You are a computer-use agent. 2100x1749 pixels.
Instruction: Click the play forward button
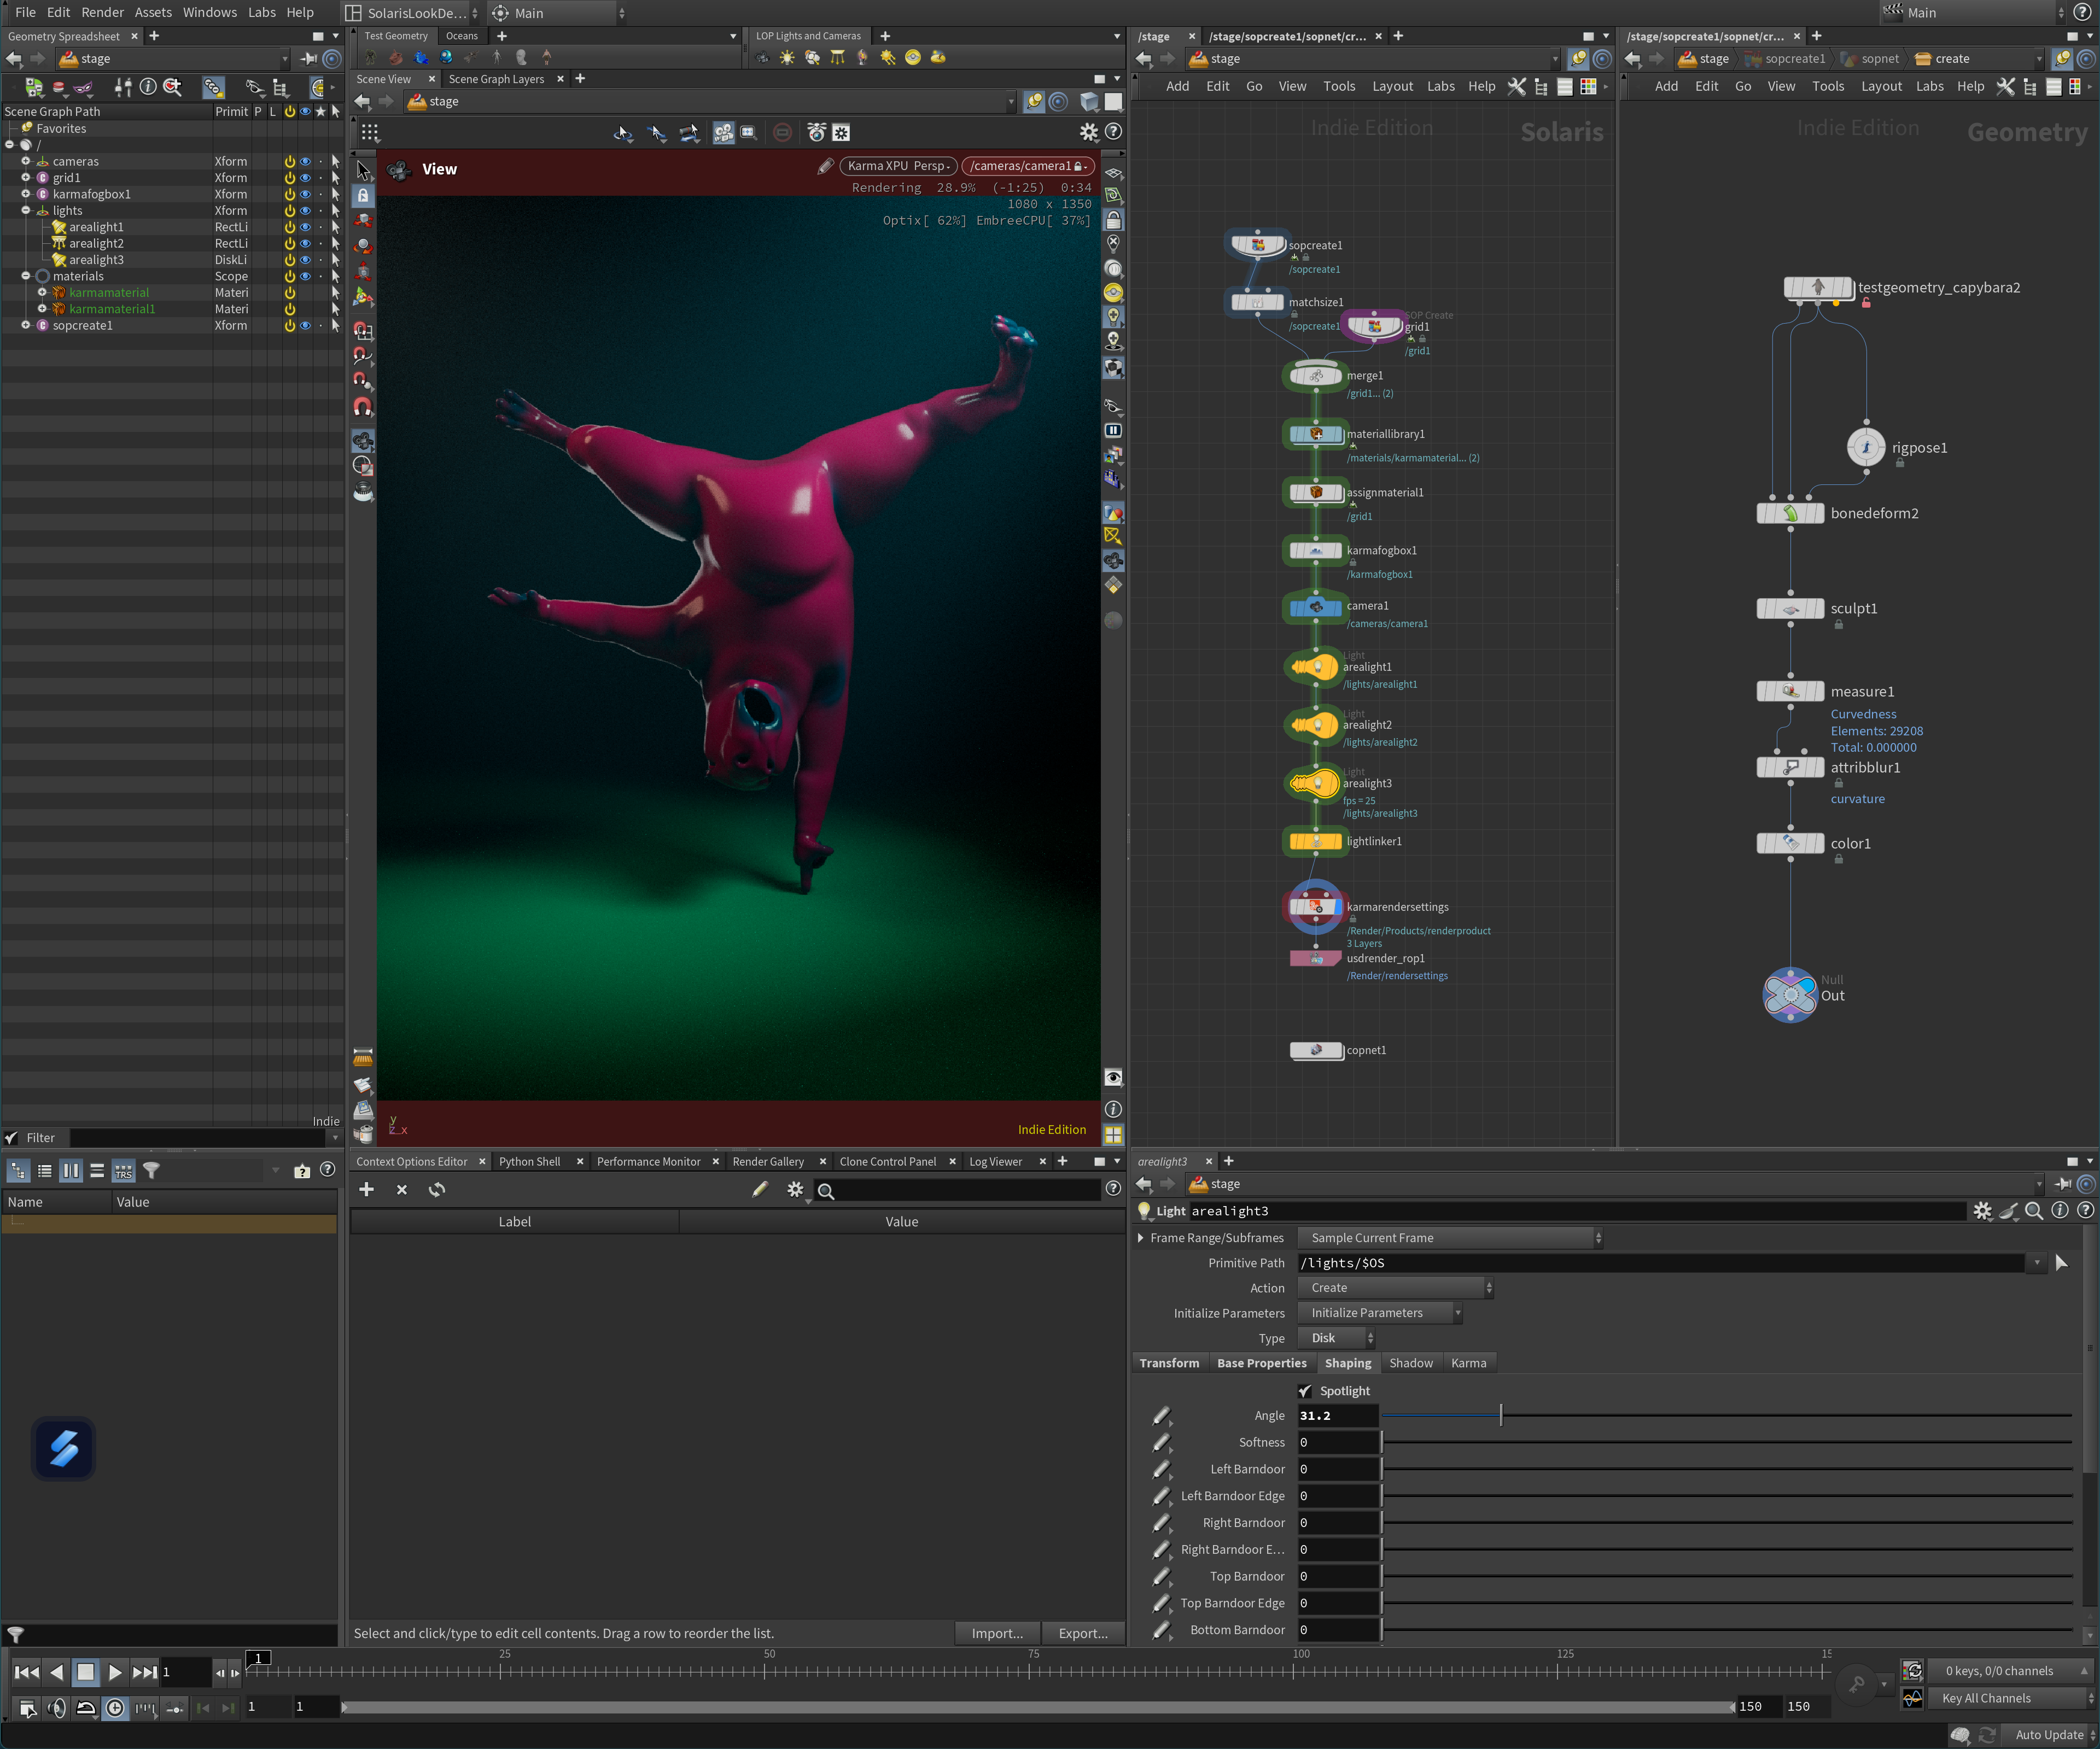(x=115, y=1672)
